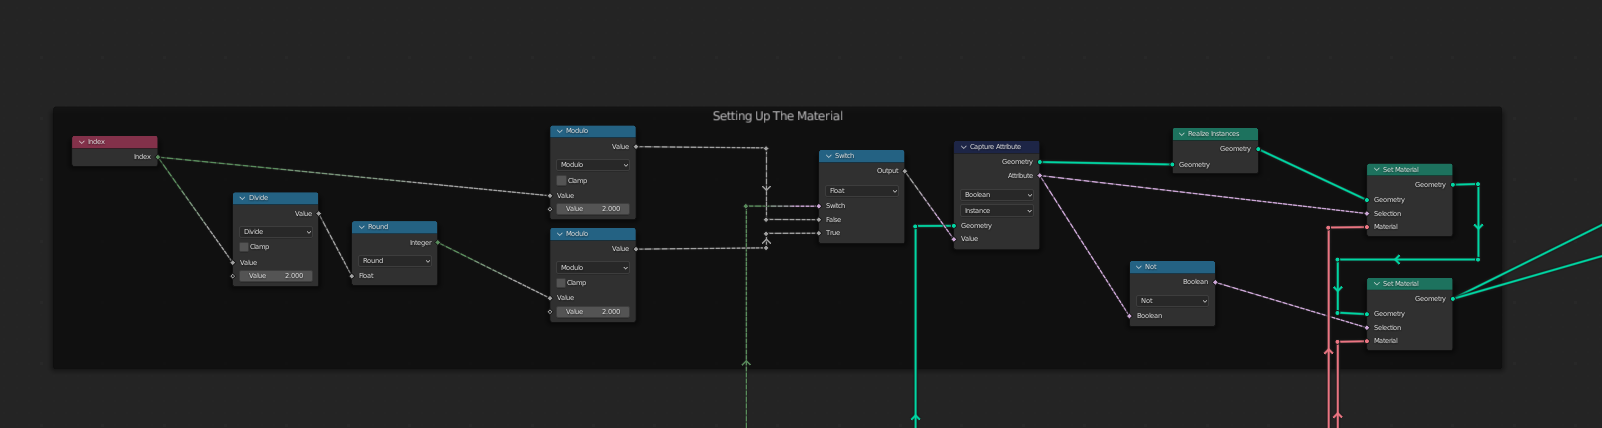The image size is (1602, 428).
Task: Open the Float type dropdown in Switch node
Action: (x=861, y=191)
